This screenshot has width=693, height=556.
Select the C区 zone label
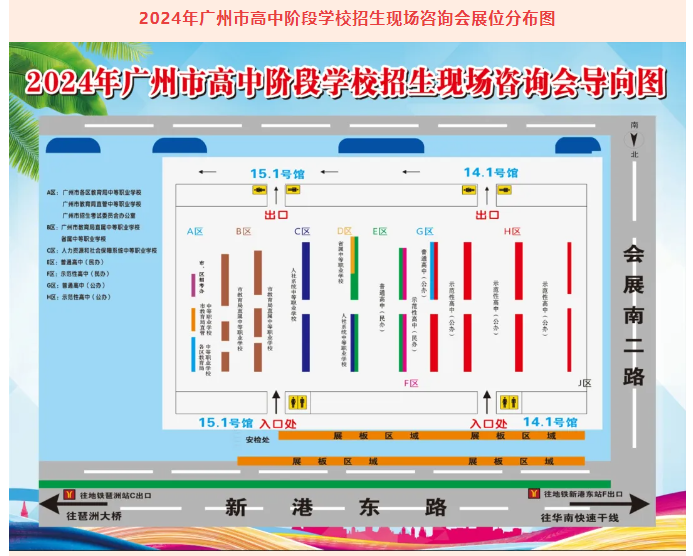pos(302,231)
